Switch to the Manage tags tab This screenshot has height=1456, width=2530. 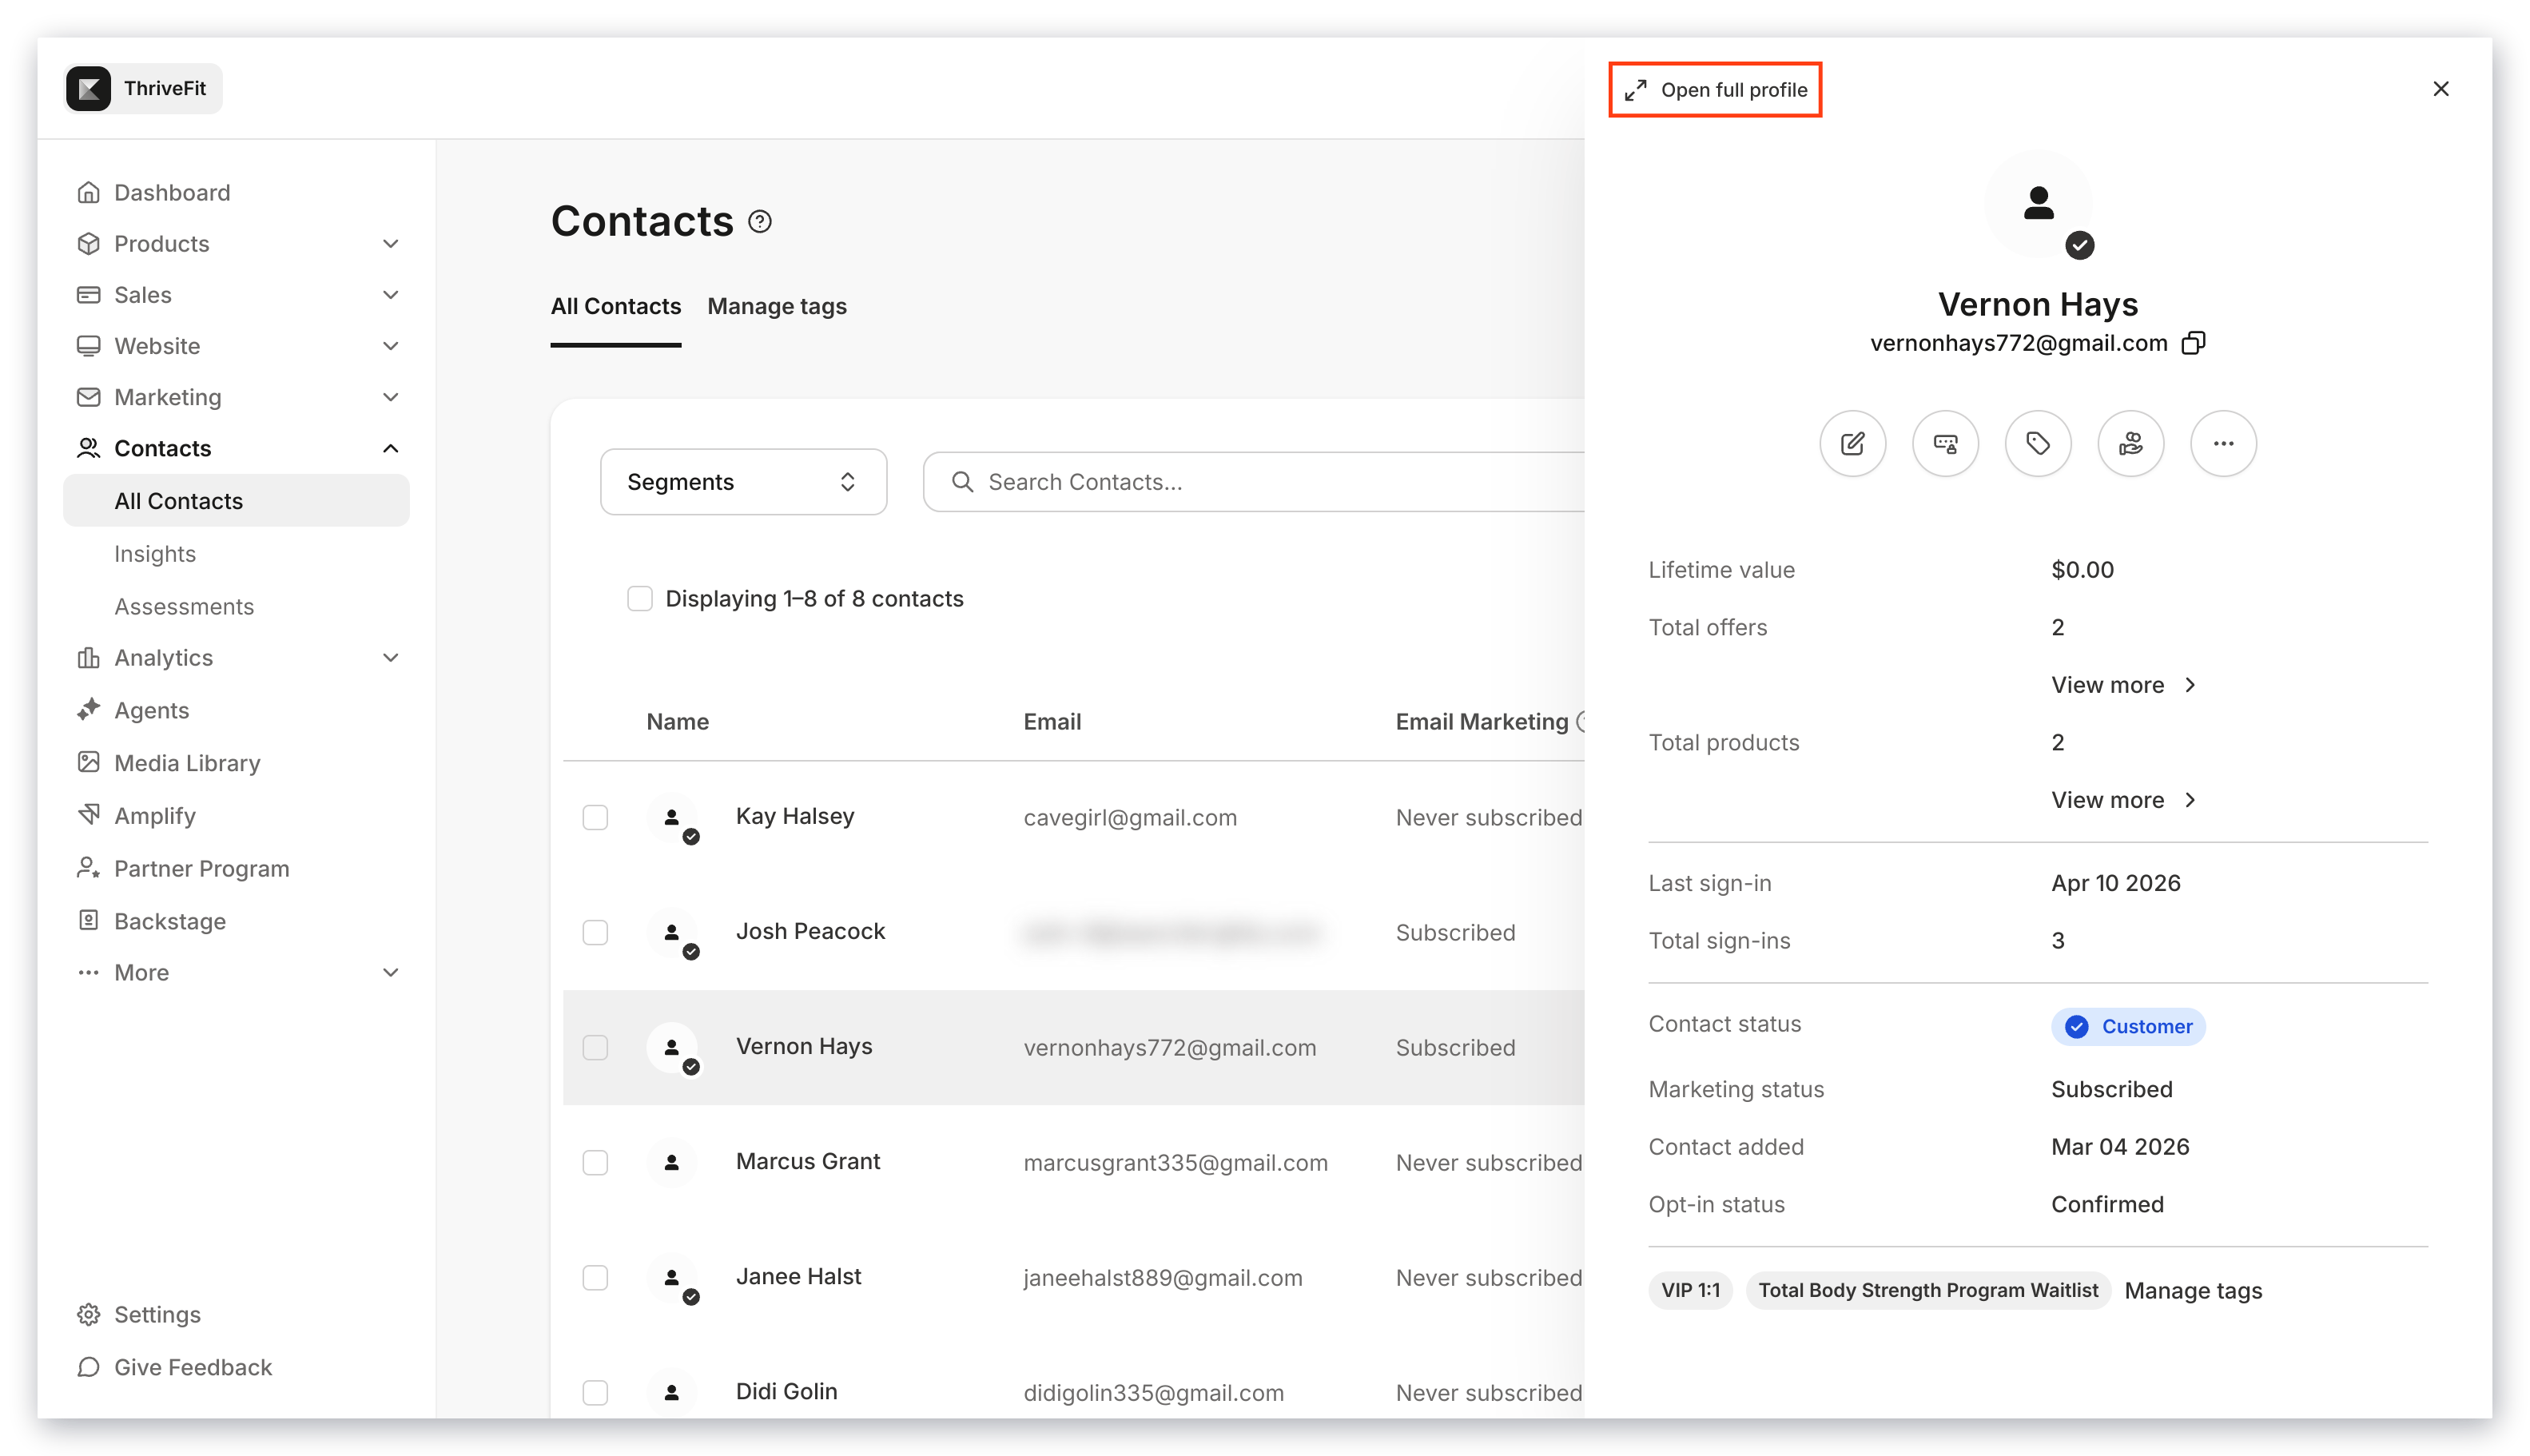coord(777,306)
